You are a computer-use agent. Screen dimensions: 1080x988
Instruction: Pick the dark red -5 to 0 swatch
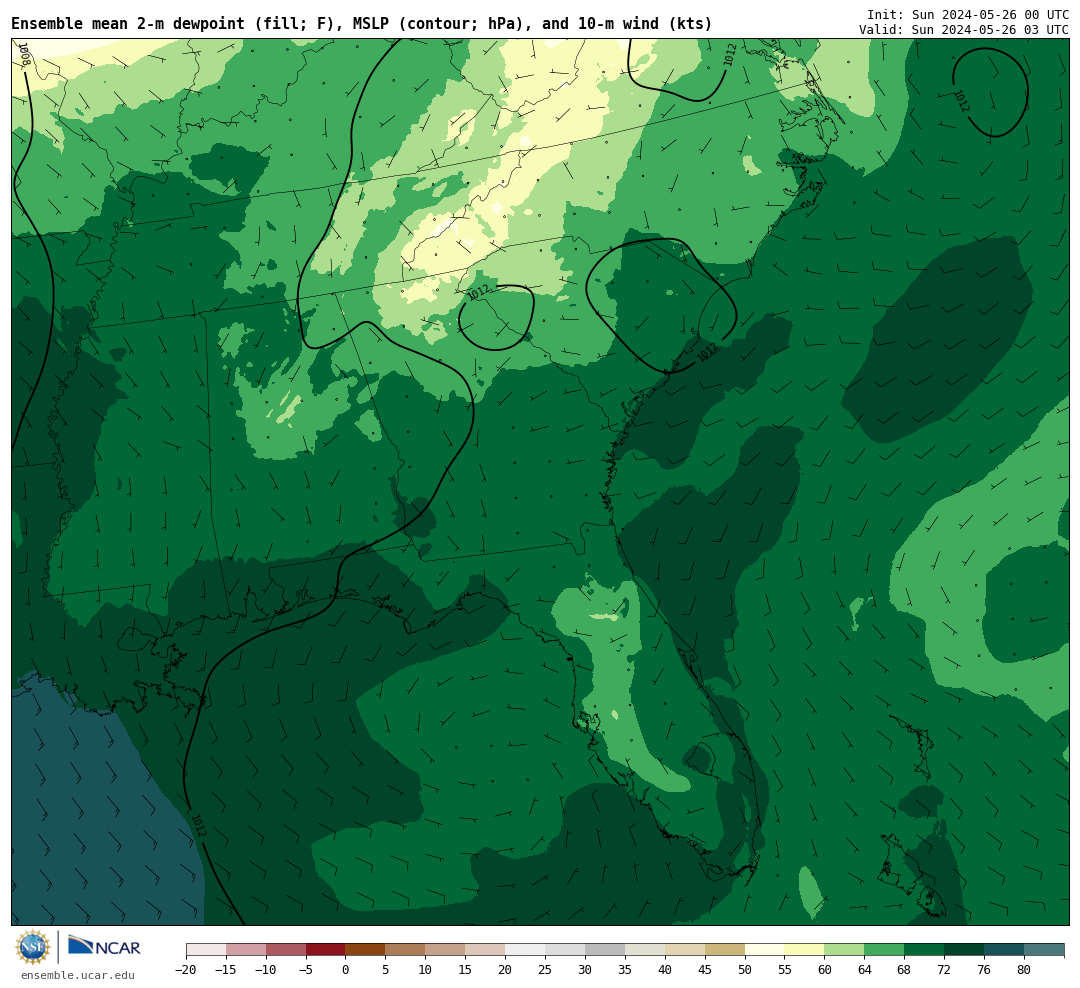tap(326, 950)
